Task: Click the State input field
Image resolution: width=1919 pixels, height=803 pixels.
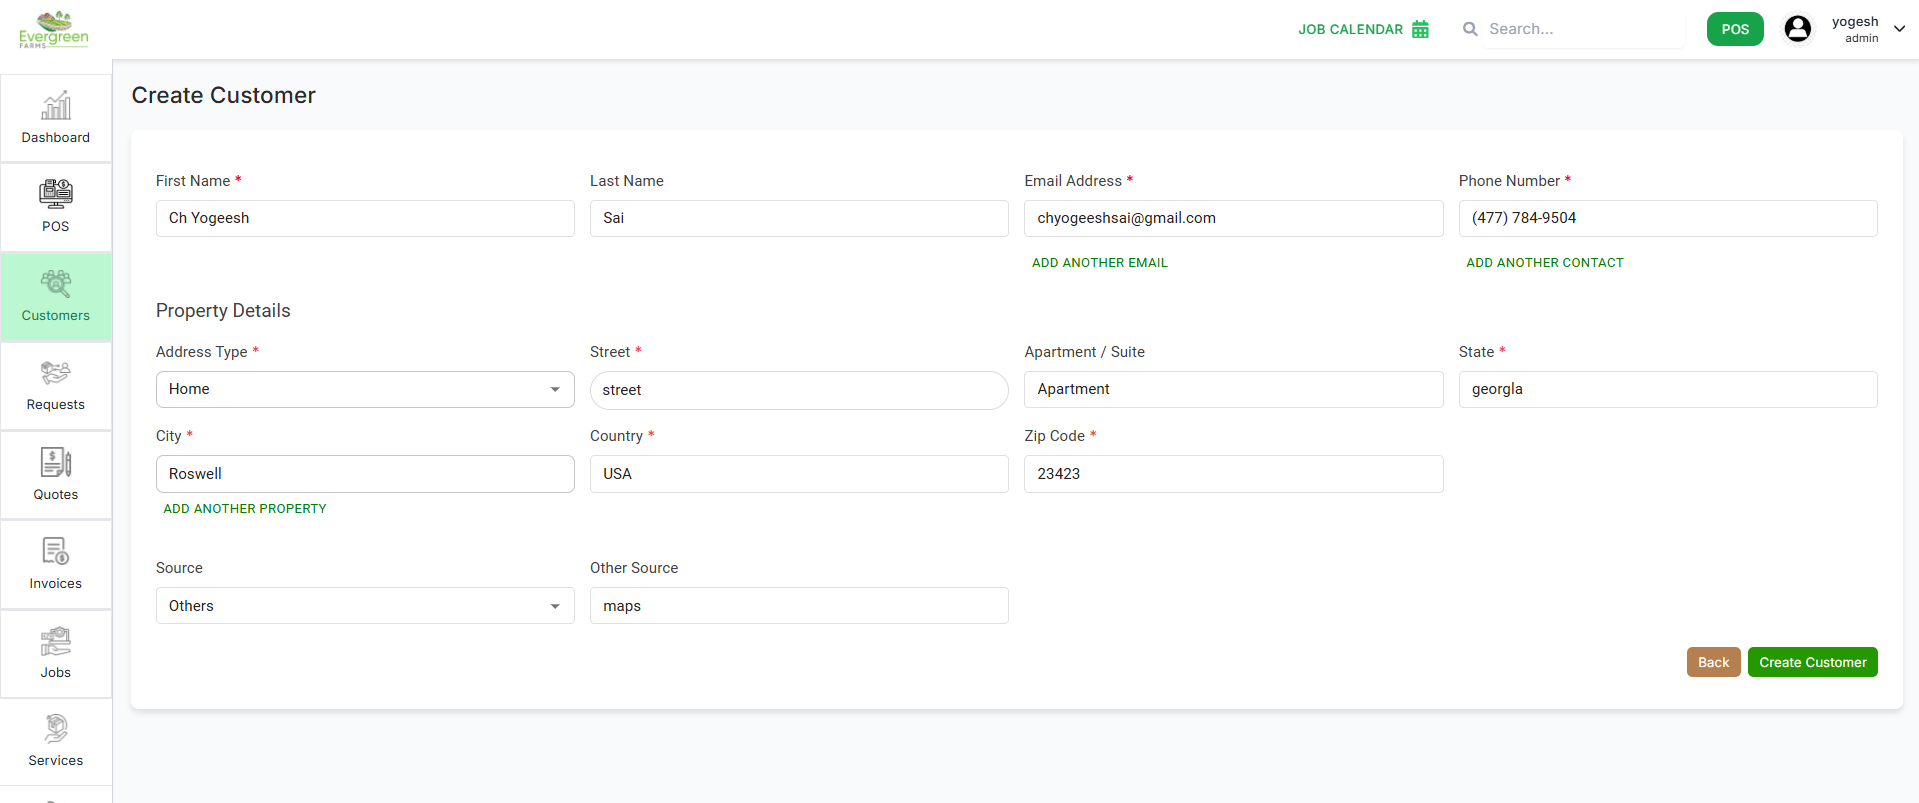Action: (1668, 389)
